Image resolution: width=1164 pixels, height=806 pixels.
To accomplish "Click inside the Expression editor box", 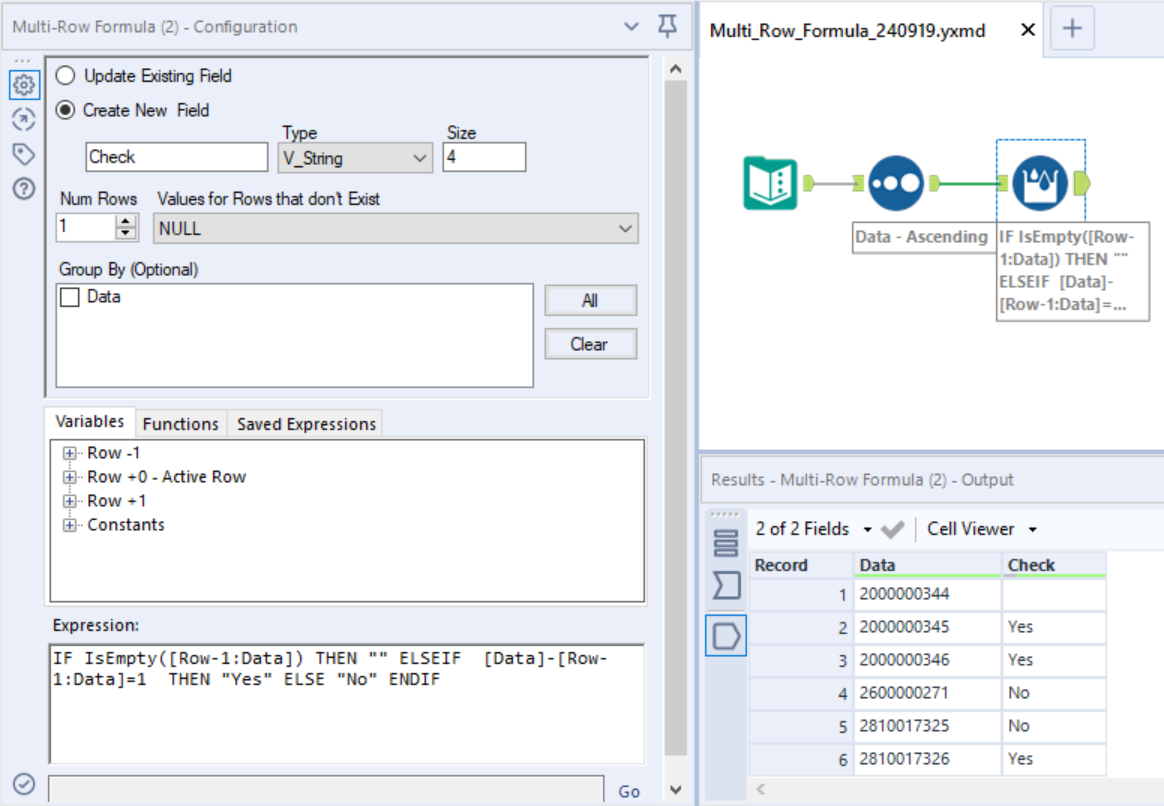I will pyautogui.click(x=340, y=700).
